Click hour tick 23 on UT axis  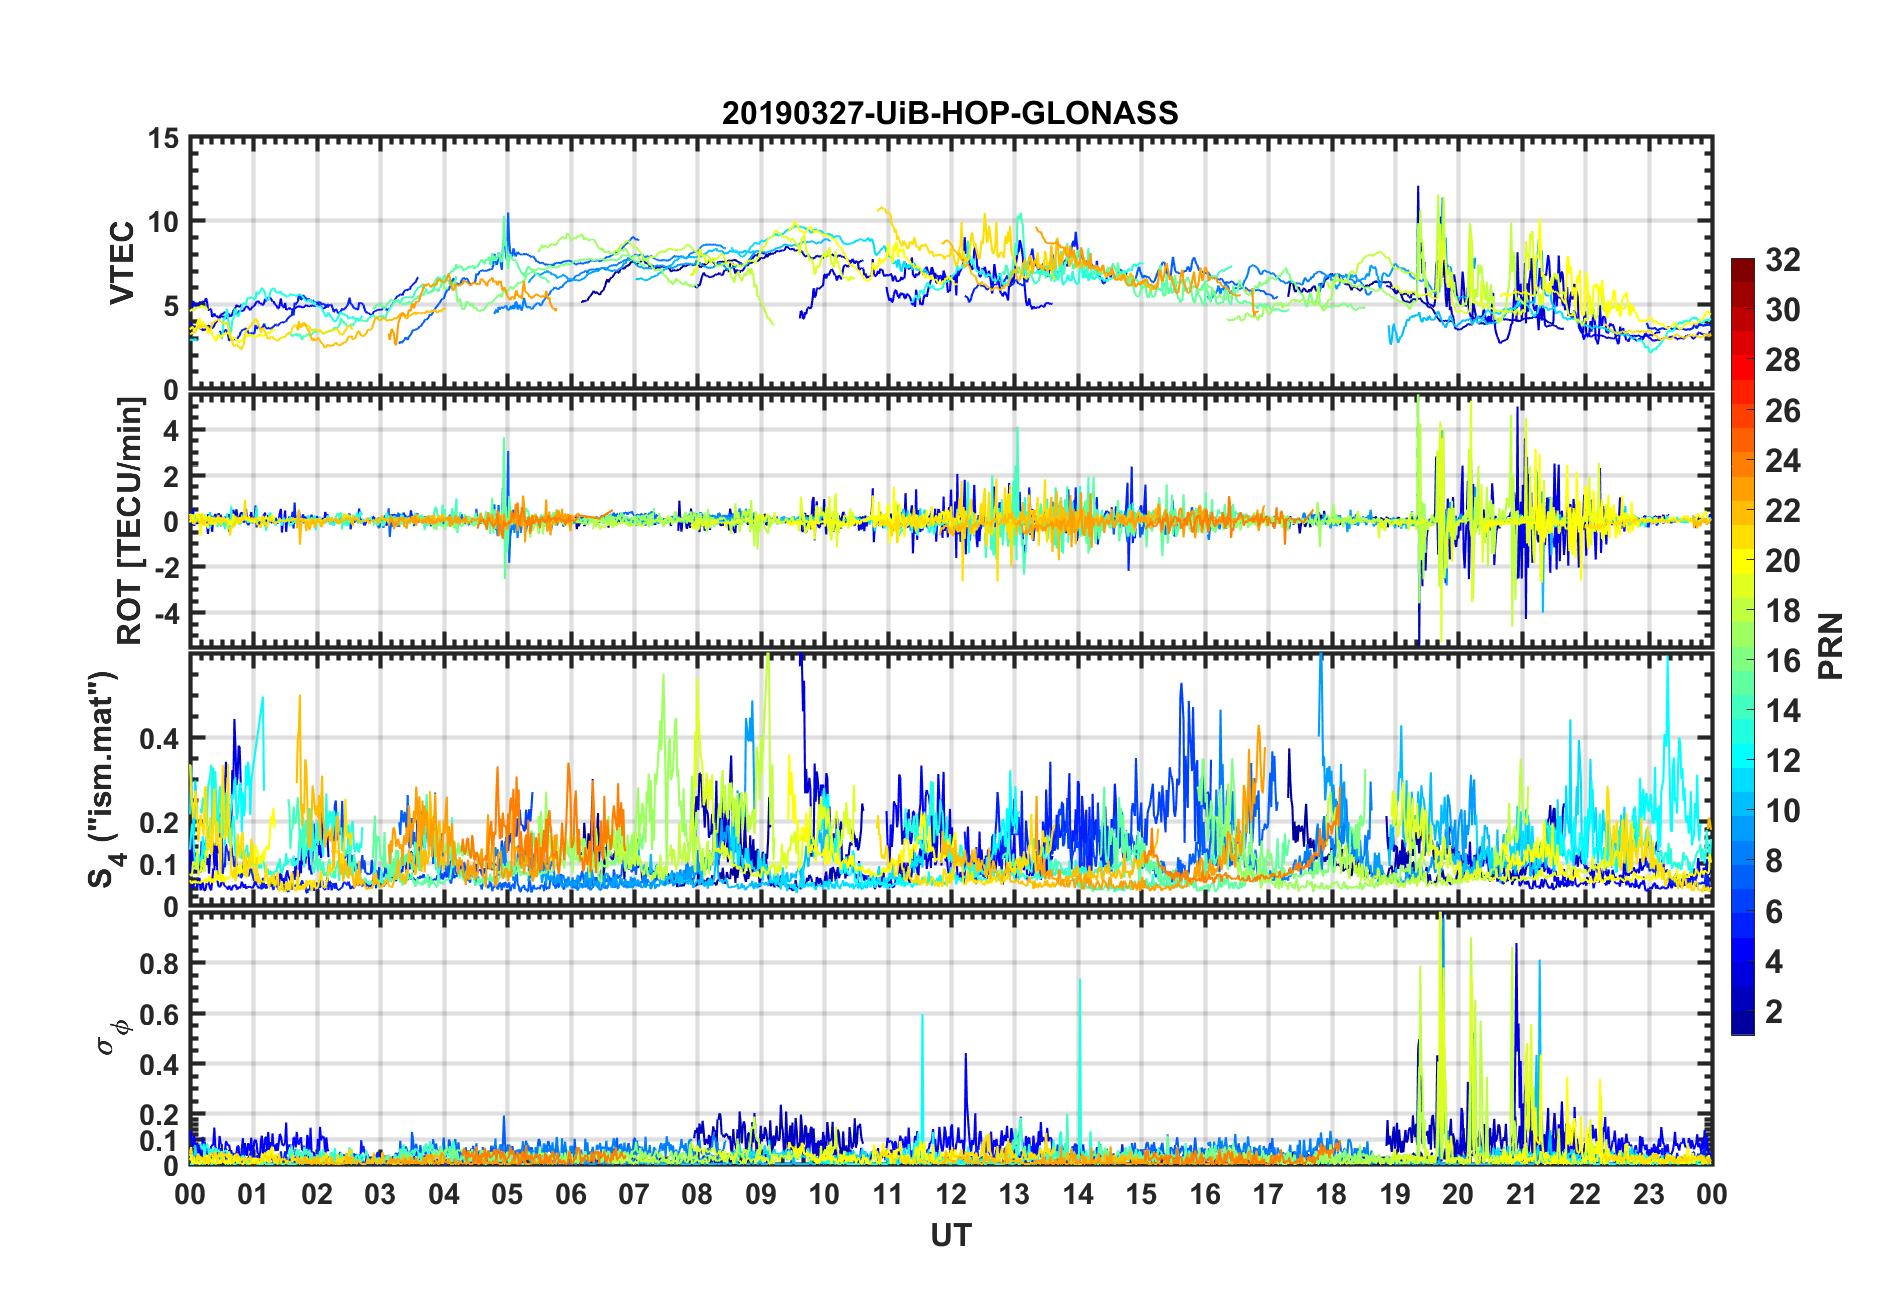[1649, 1194]
